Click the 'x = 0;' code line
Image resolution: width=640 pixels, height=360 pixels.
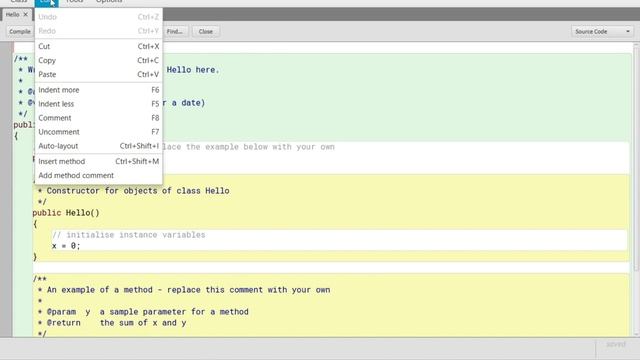pos(66,246)
